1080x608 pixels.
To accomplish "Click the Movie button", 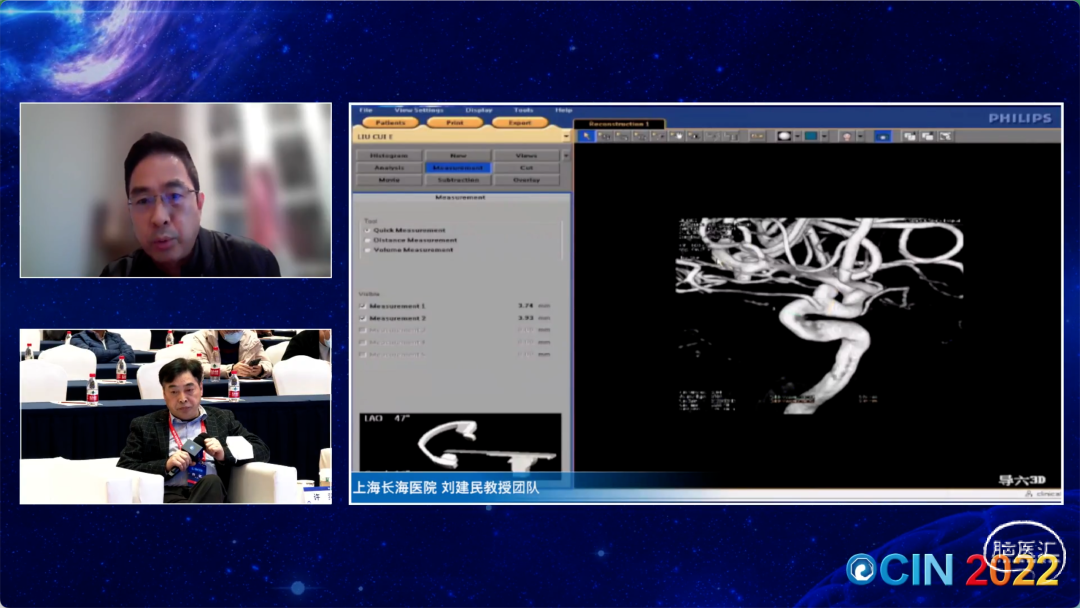I will point(389,180).
